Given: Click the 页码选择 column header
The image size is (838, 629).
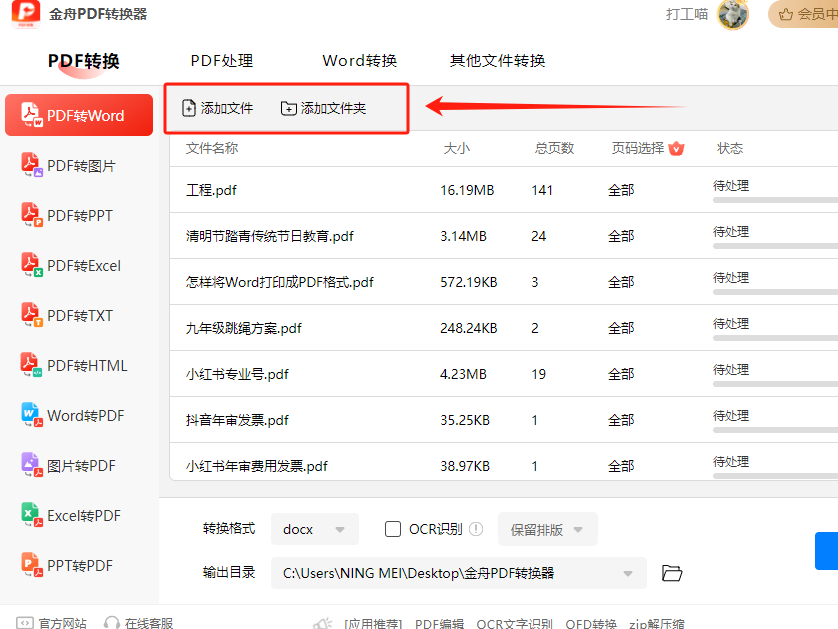Looking at the screenshot, I should (638, 148).
